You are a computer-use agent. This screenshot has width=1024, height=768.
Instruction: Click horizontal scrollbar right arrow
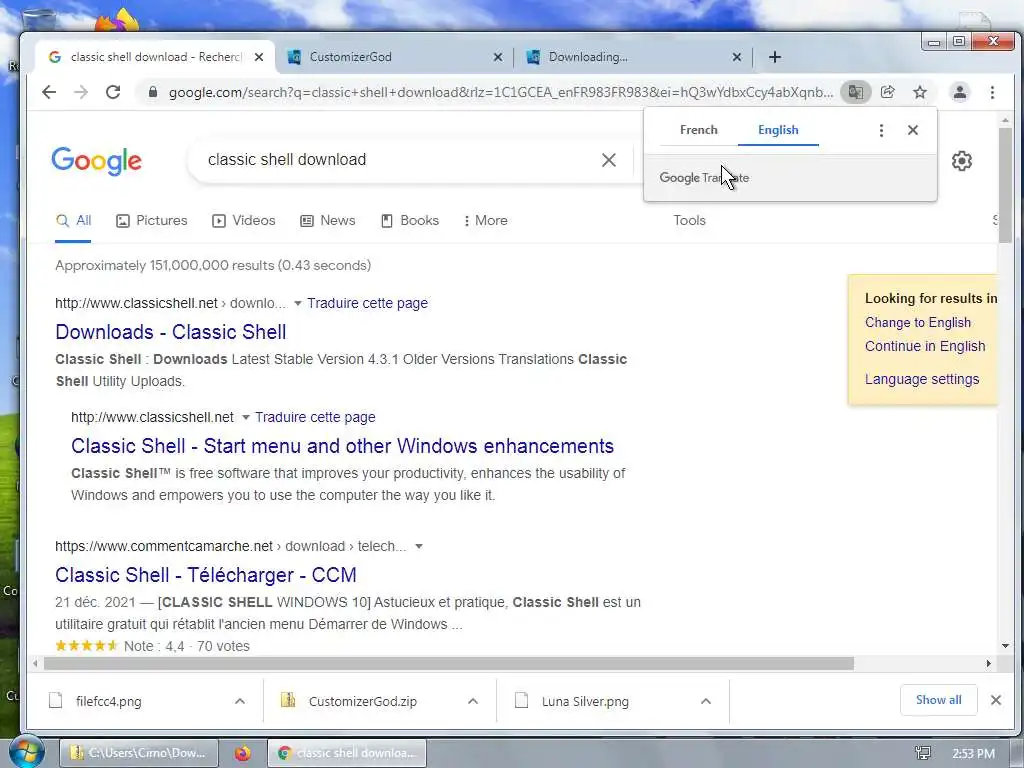click(x=989, y=664)
